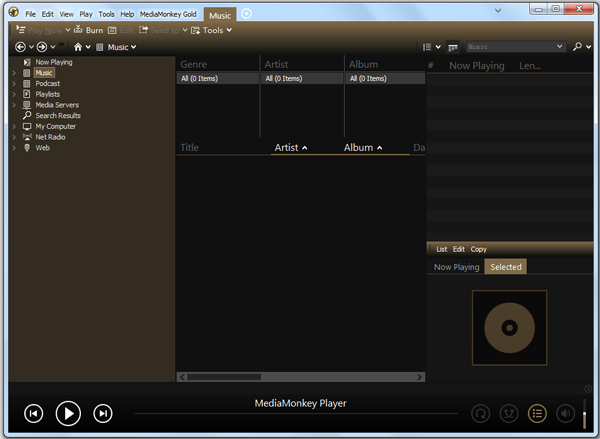Click the Burn toolbar button

(x=88, y=30)
